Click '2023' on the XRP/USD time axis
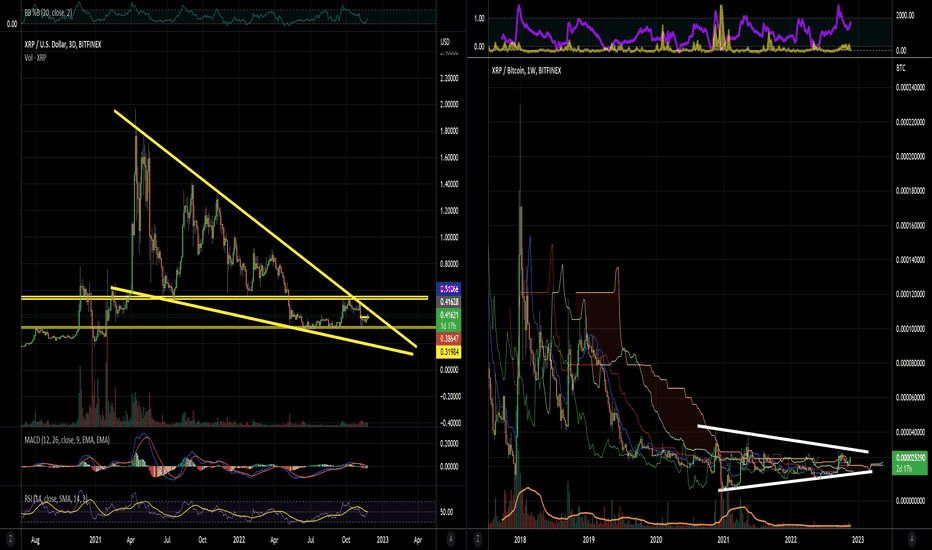The image size is (932, 550). [382, 540]
